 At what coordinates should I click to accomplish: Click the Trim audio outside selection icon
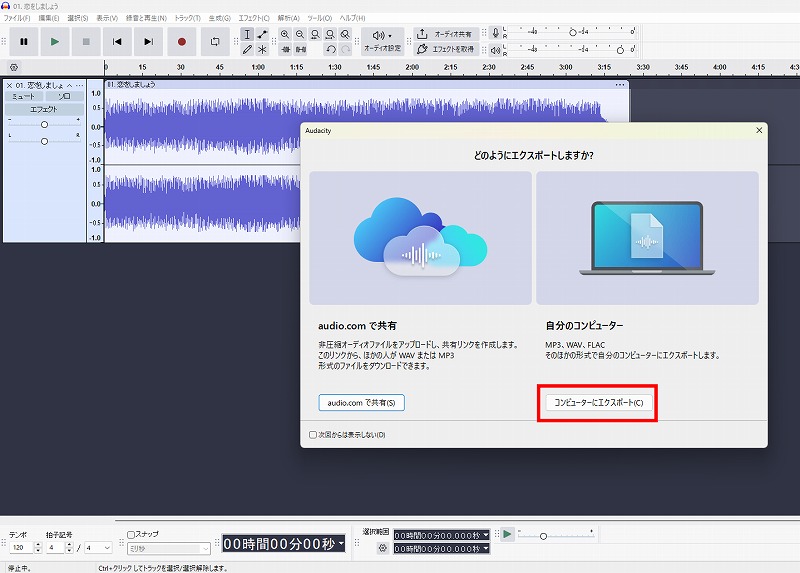point(286,49)
